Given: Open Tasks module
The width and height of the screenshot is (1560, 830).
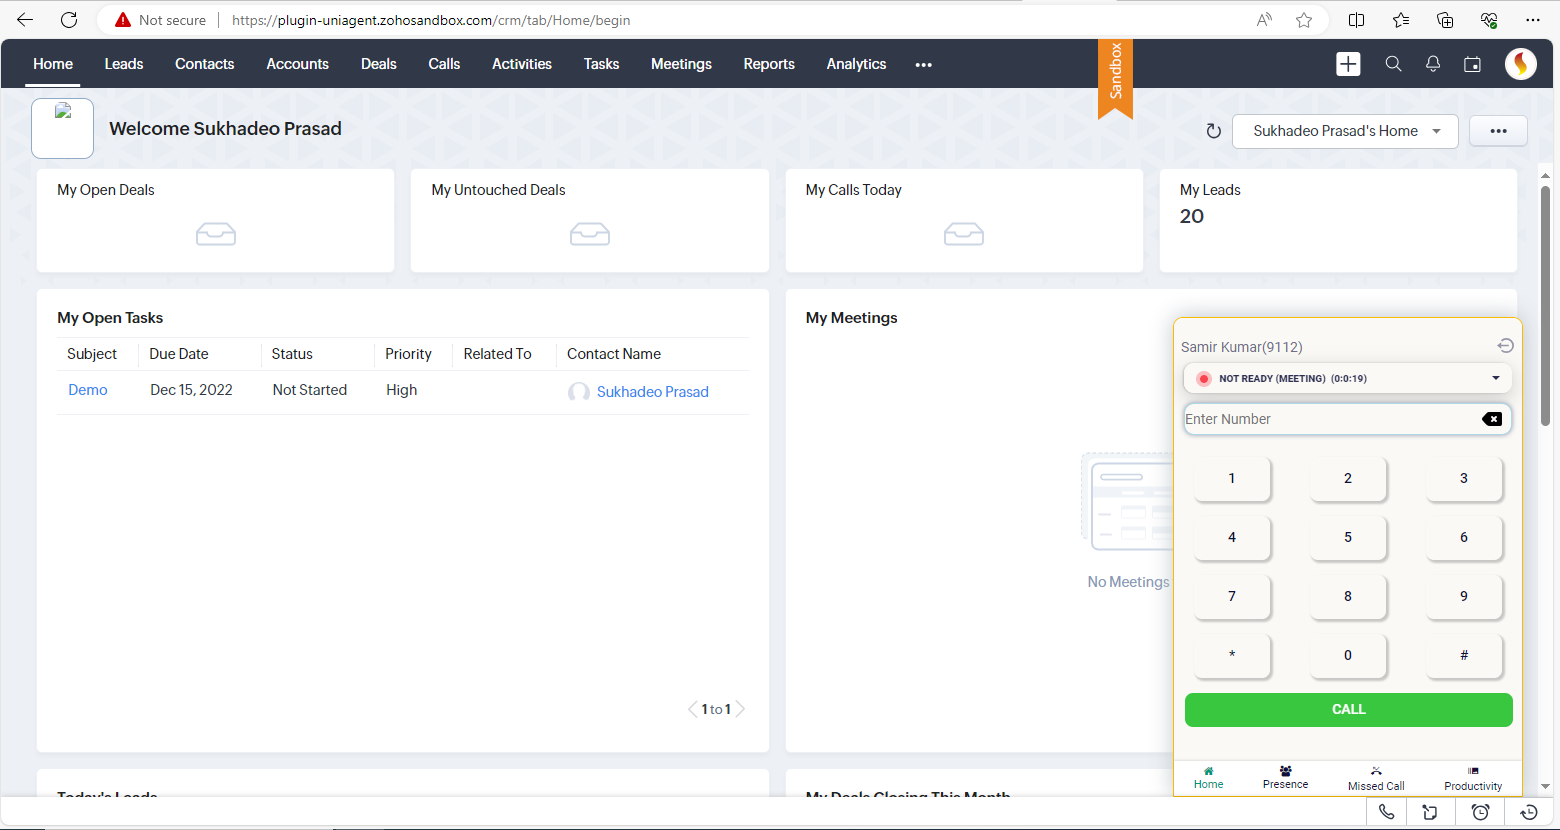Looking at the screenshot, I should [x=601, y=64].
